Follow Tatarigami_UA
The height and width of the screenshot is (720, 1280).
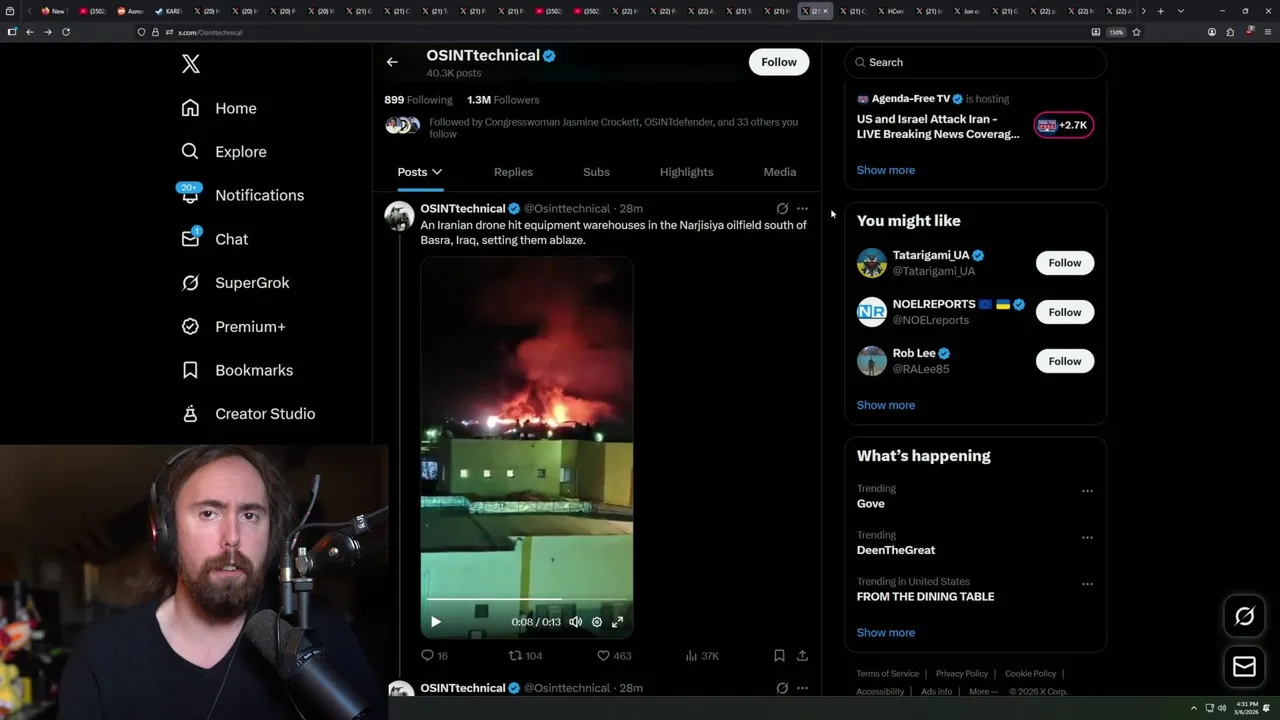(1065, 263)
